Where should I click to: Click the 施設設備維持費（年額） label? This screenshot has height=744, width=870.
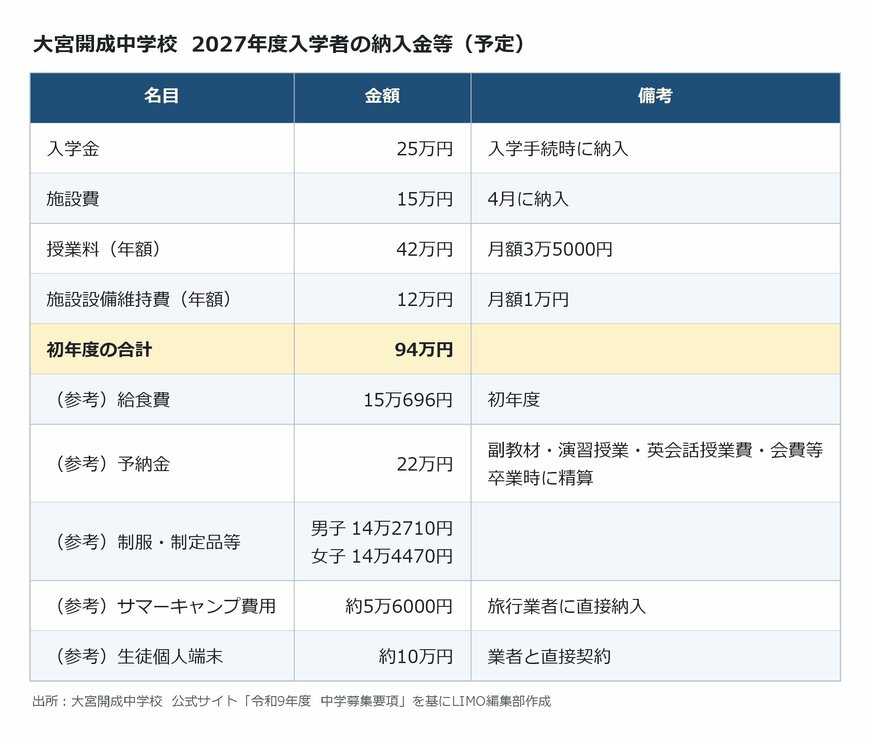[x=139, y=300]
